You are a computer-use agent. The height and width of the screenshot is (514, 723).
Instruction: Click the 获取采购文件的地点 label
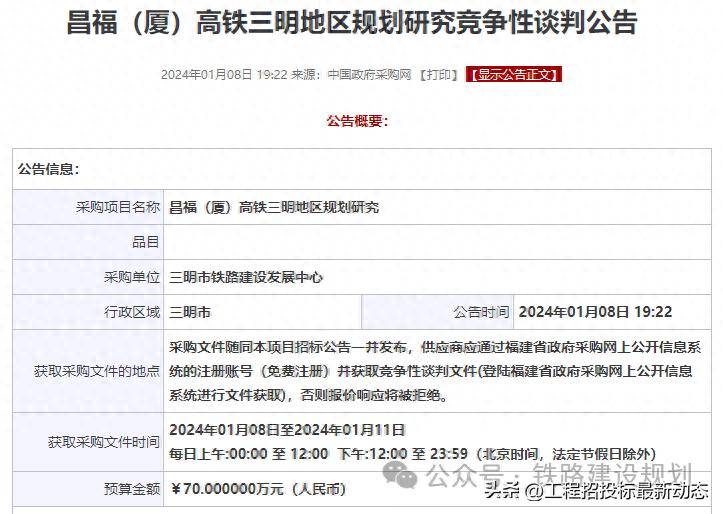tap(96, 371)
